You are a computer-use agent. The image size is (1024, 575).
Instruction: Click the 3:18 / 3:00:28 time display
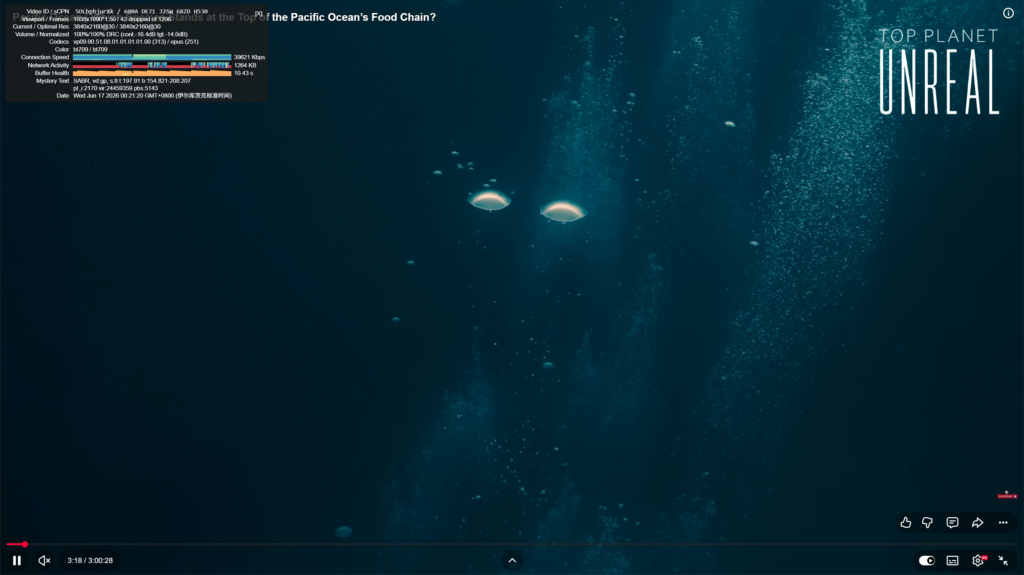pos(90,561)
